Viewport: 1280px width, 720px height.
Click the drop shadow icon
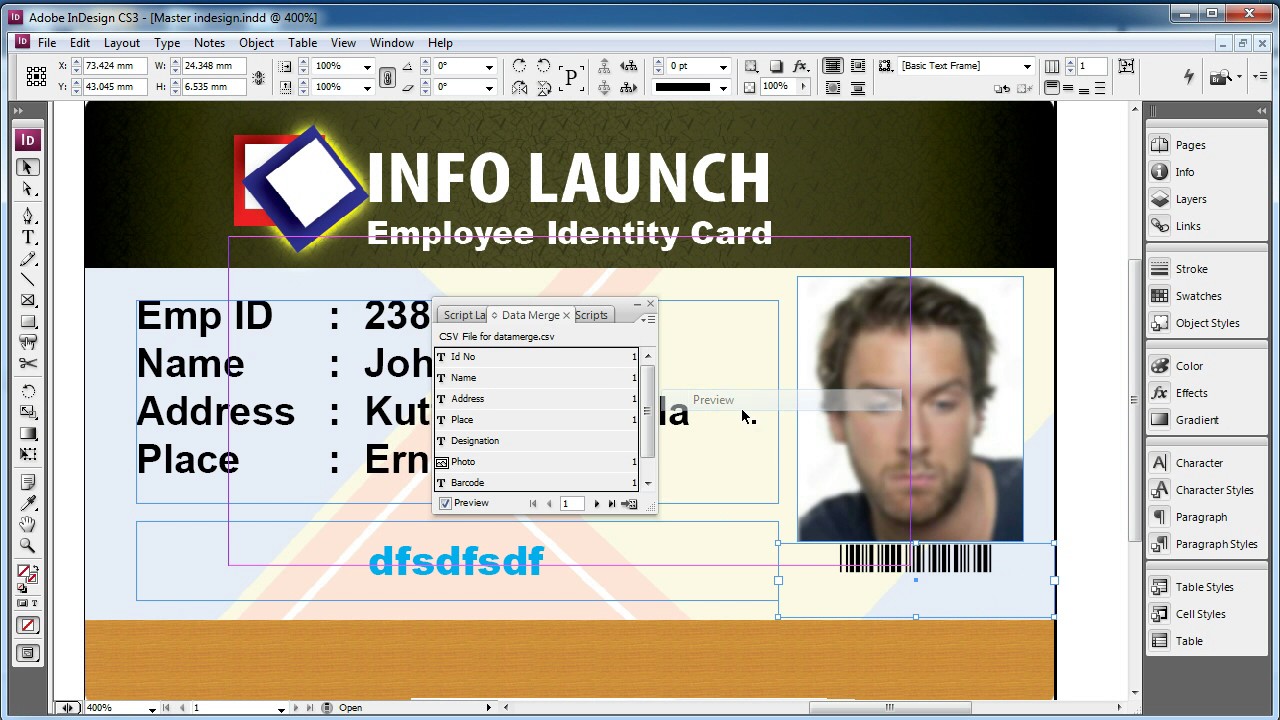point(776,66)
